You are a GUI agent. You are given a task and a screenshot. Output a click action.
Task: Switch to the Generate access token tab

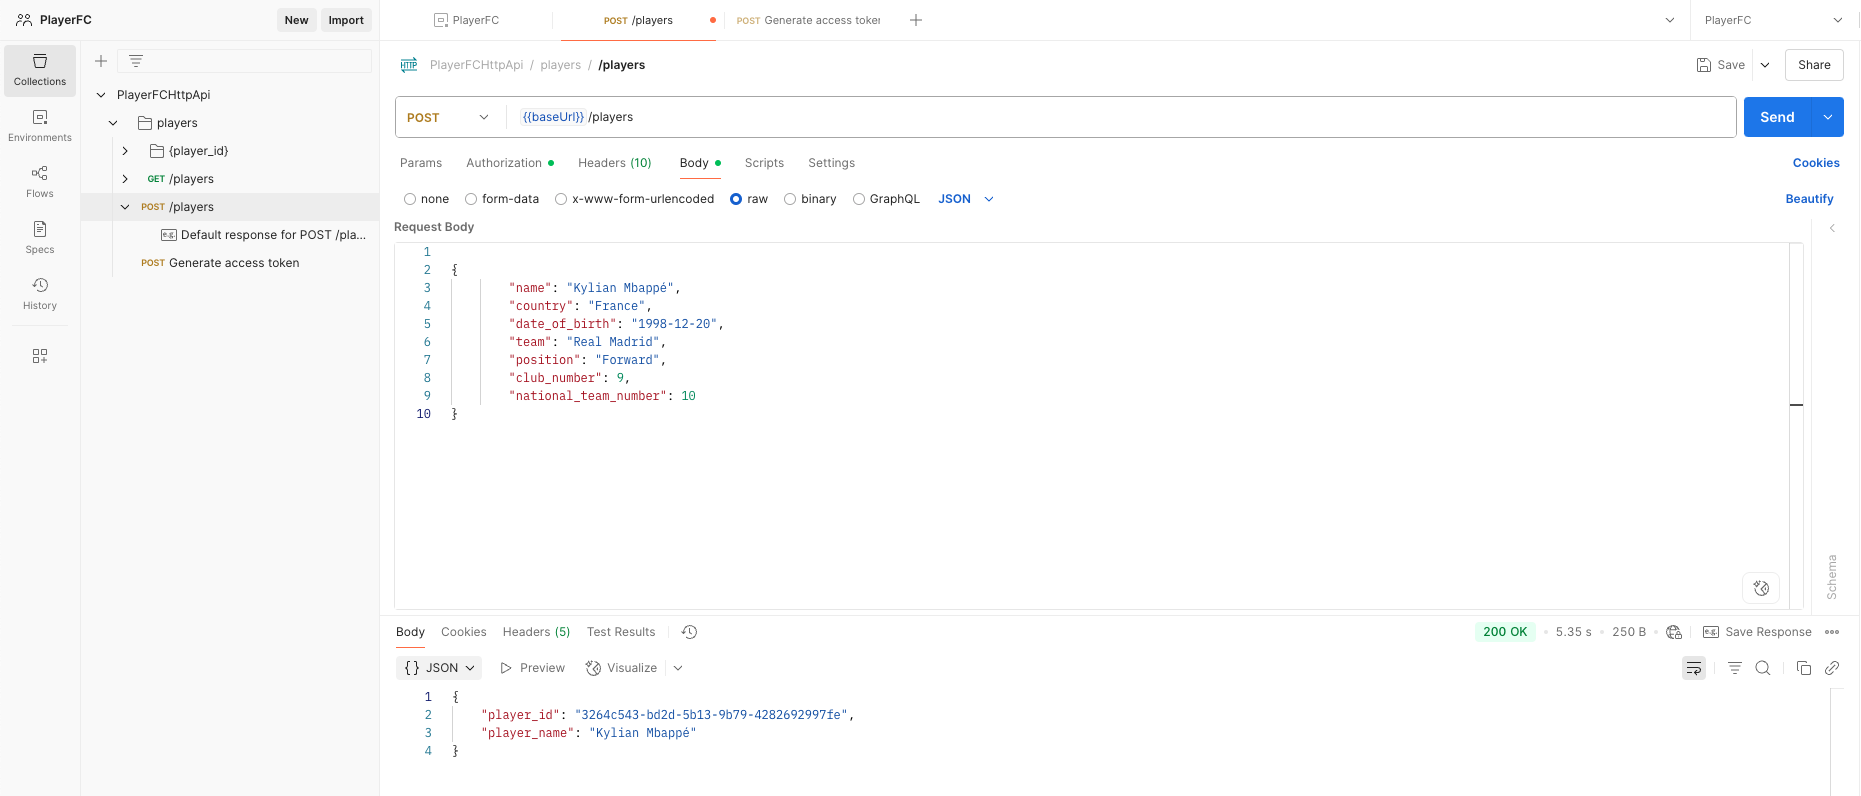tap(808, 20)
